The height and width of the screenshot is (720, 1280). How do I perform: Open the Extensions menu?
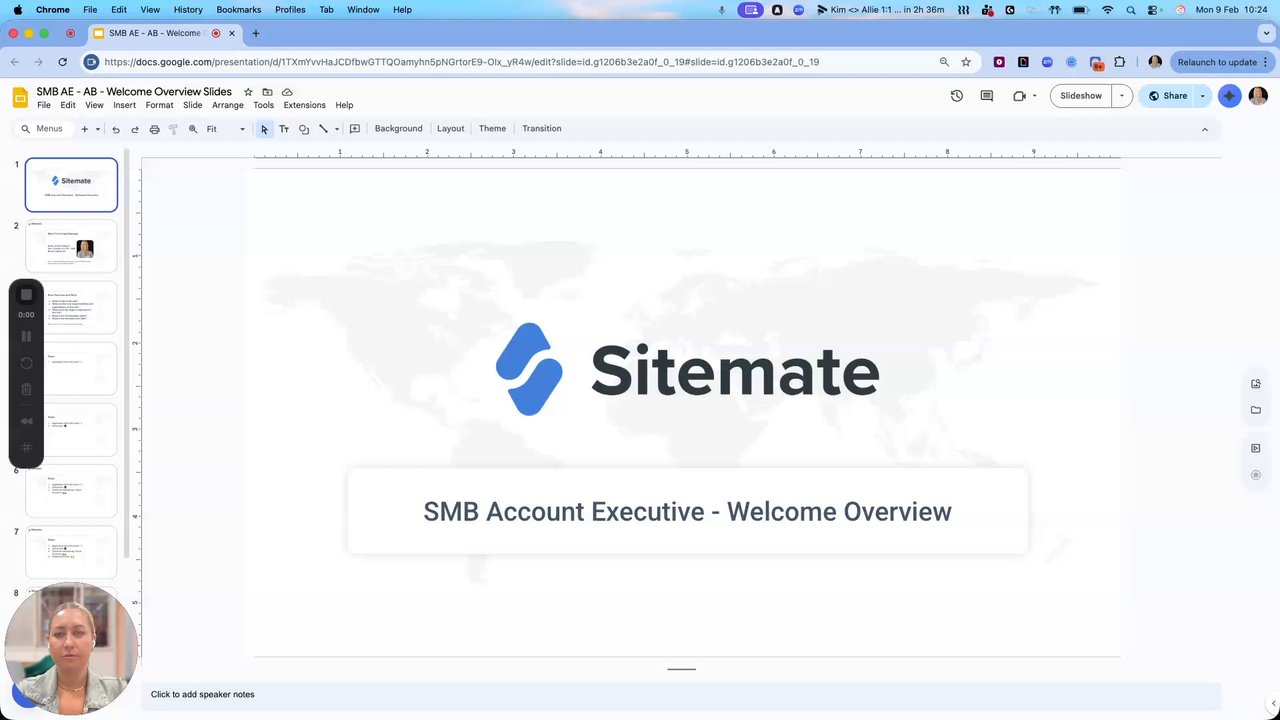point(304,105)
